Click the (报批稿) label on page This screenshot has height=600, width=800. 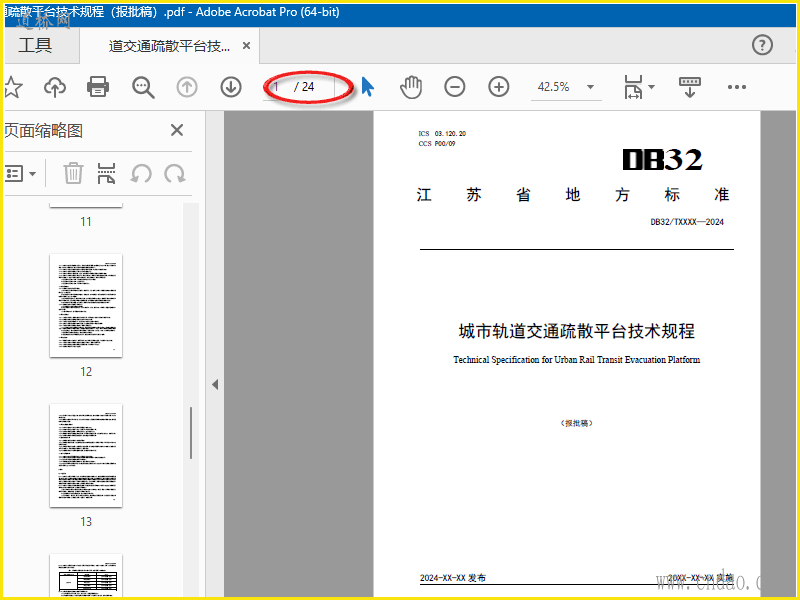coord(577,423)
